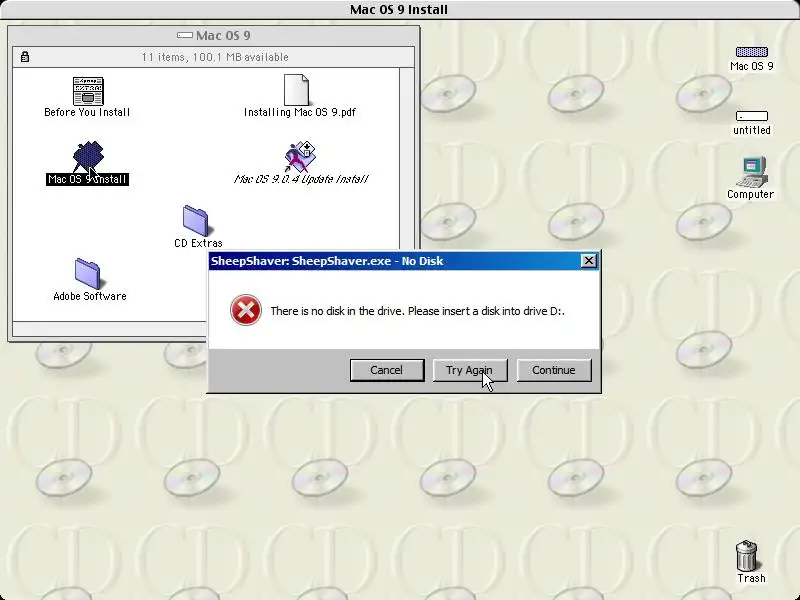Click the 'Adobe Software' folder label

click(x=90, y=296)
